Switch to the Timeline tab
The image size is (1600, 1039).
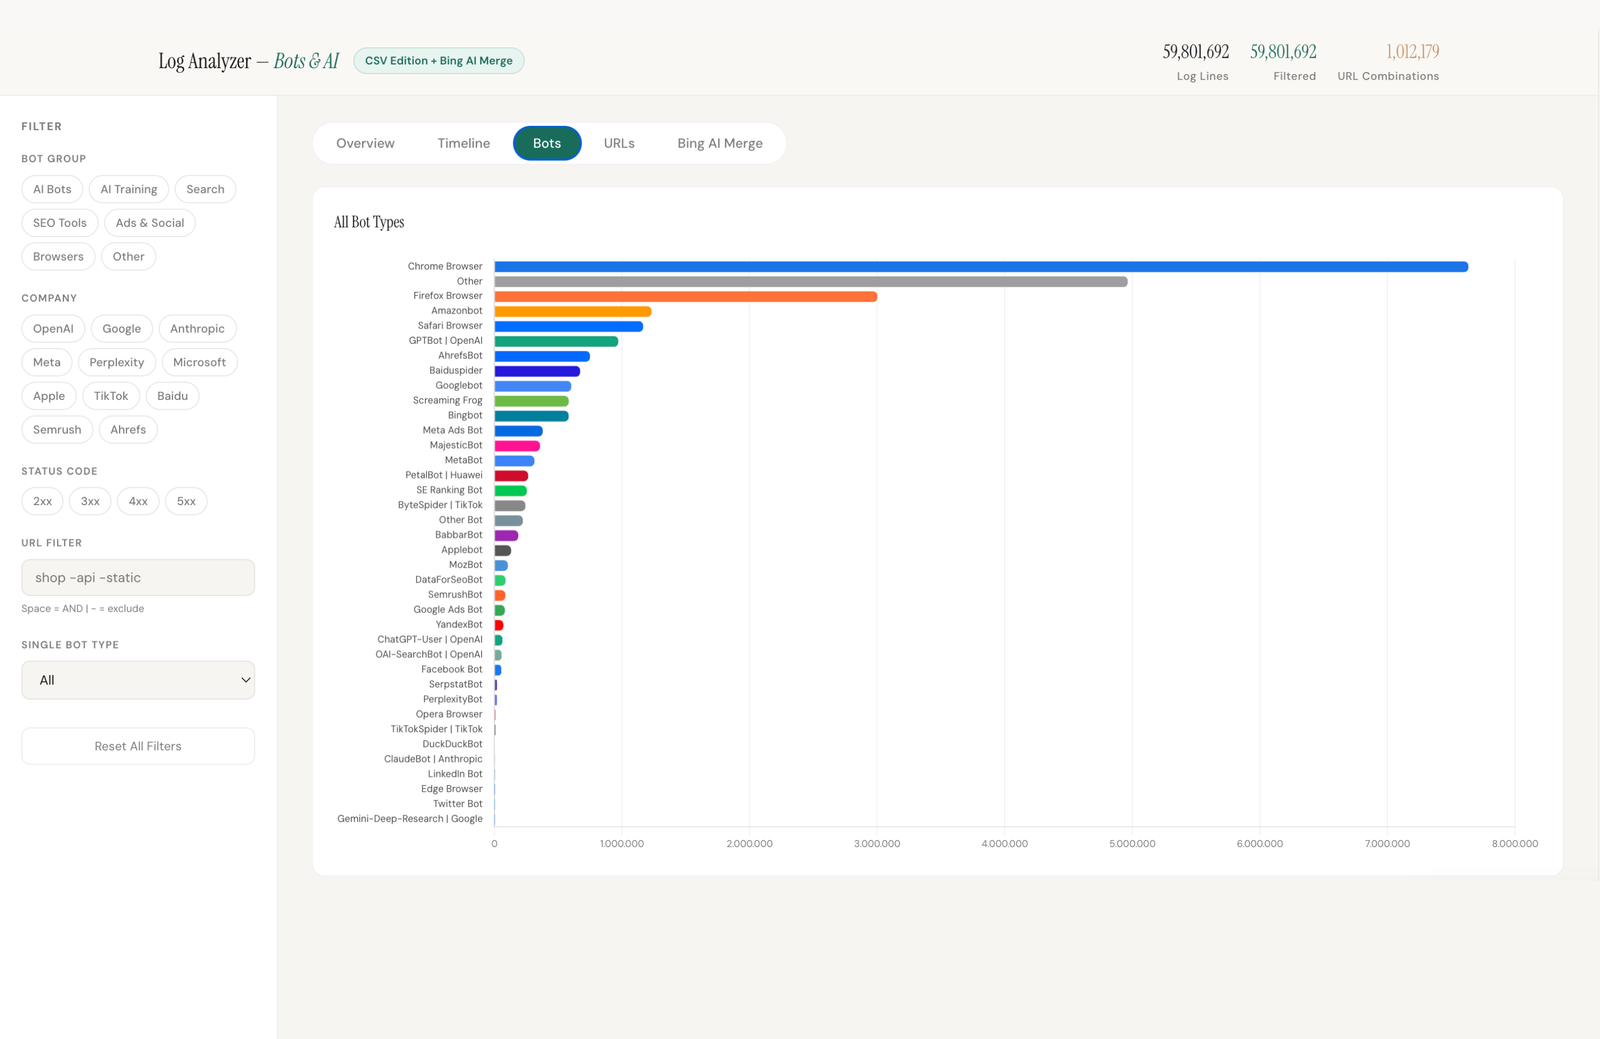(x=463, y=143)
